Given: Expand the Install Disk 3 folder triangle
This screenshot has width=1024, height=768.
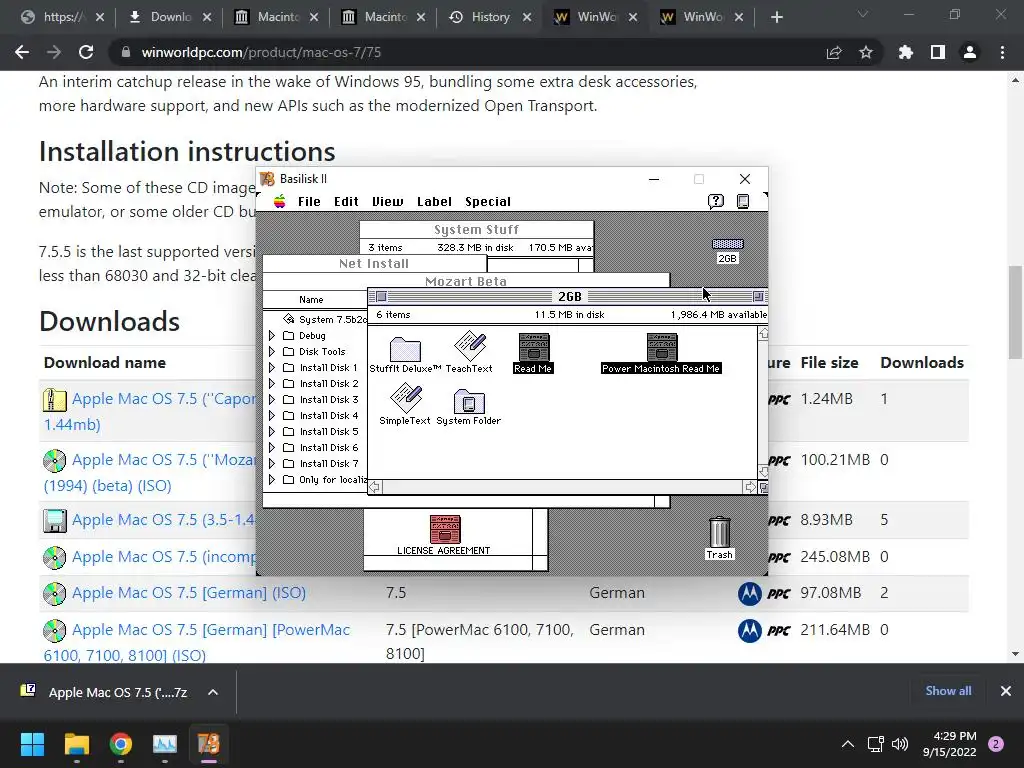Looking at the screenshot, I should click(x=272, y=400).
